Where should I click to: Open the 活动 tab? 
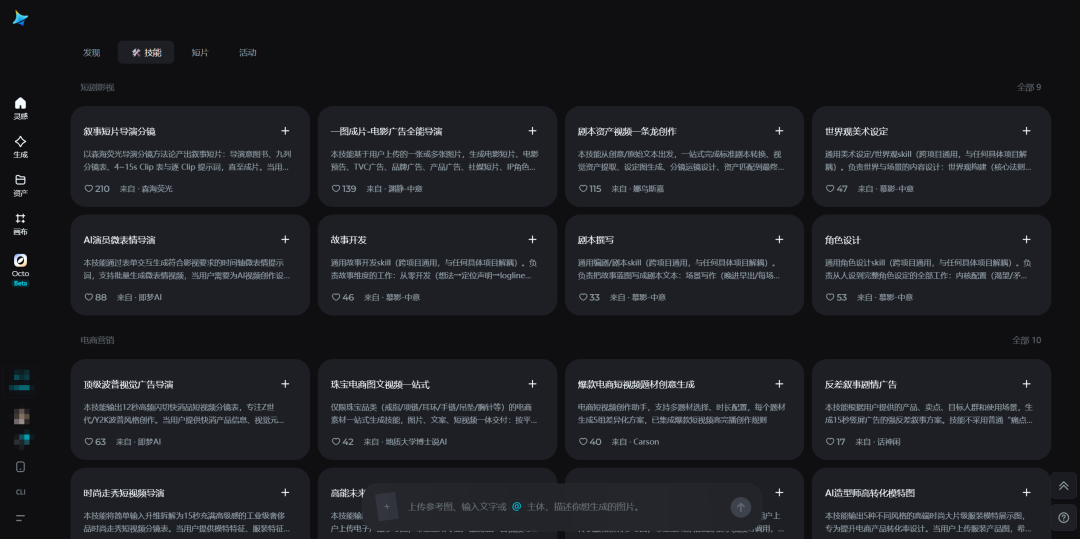pyautogui.click(x=248, y=52)
